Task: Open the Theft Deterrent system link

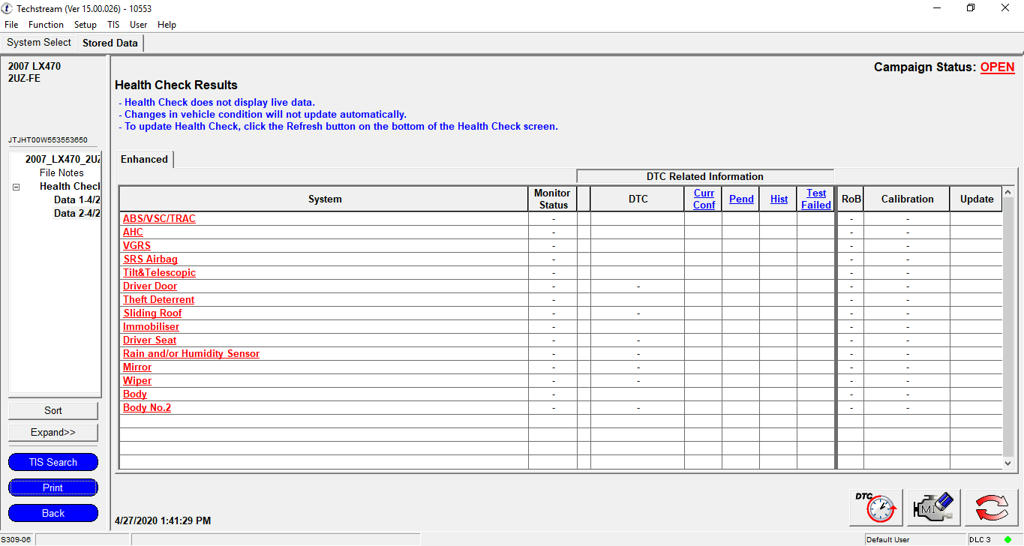Action: point(159,300)
